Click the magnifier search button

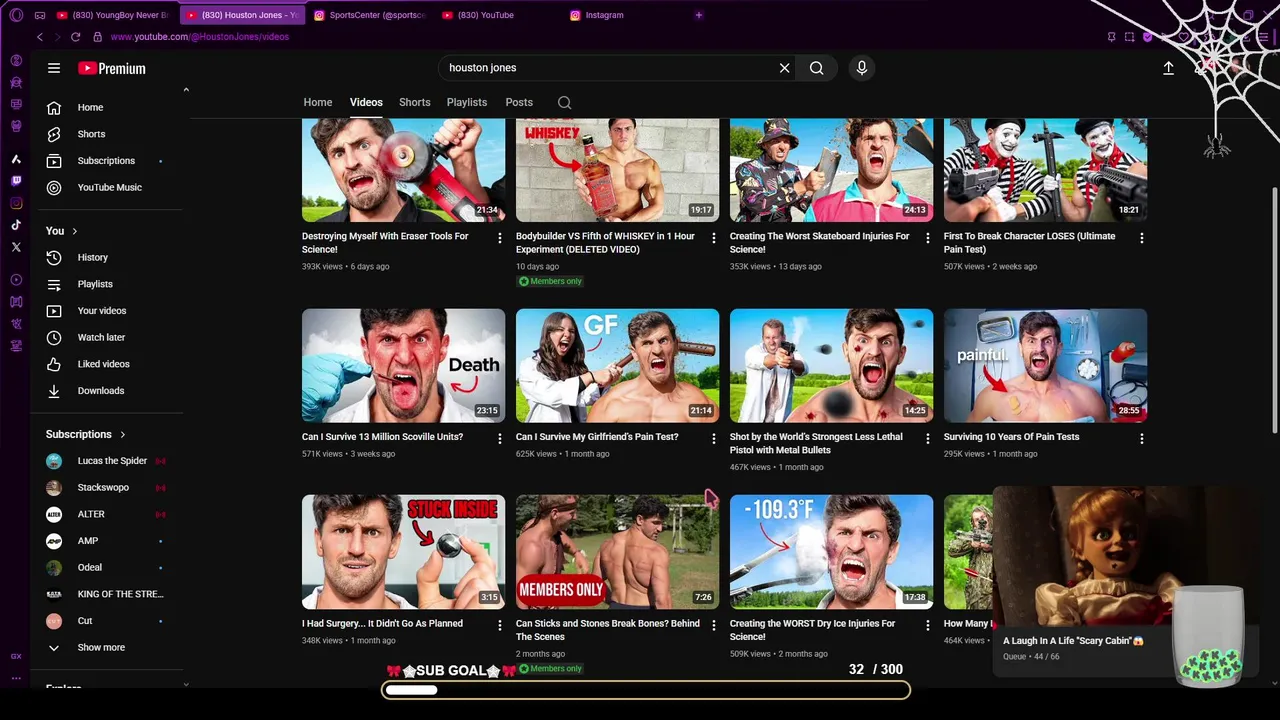pos(817,68)
